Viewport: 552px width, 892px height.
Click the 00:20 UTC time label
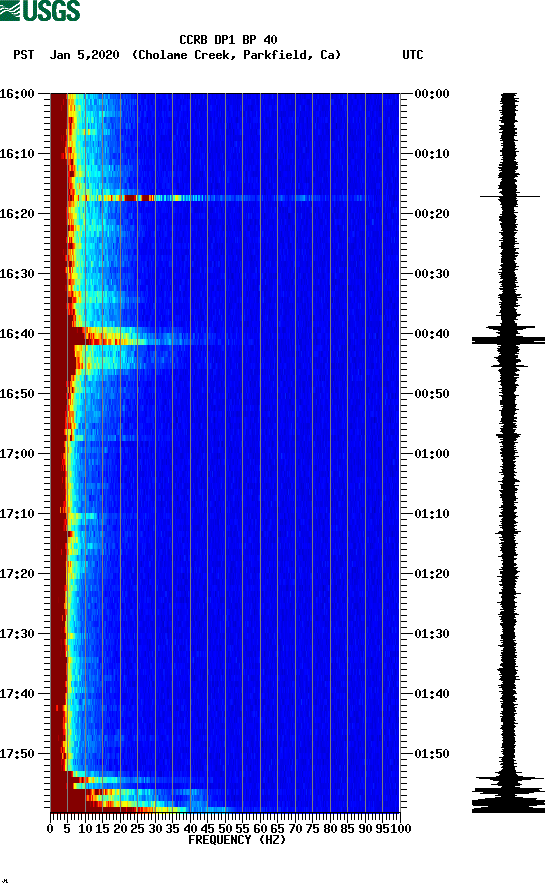[432, 214]
